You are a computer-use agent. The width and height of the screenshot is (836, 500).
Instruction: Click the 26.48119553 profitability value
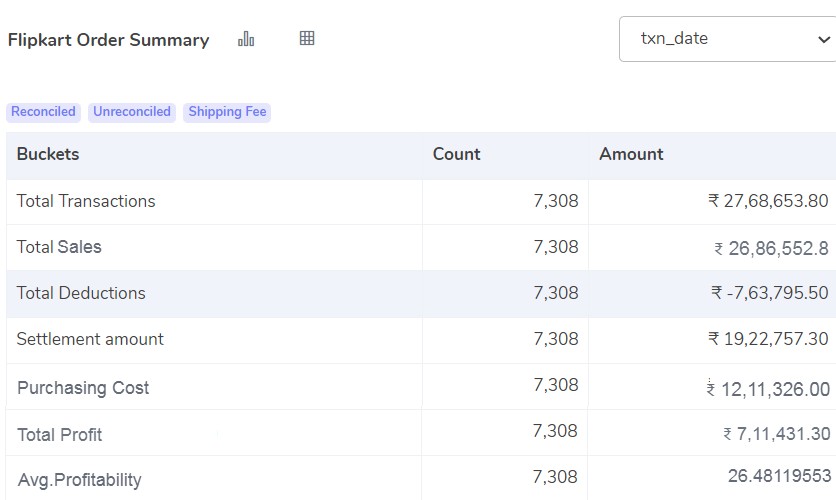pos(779,476)
